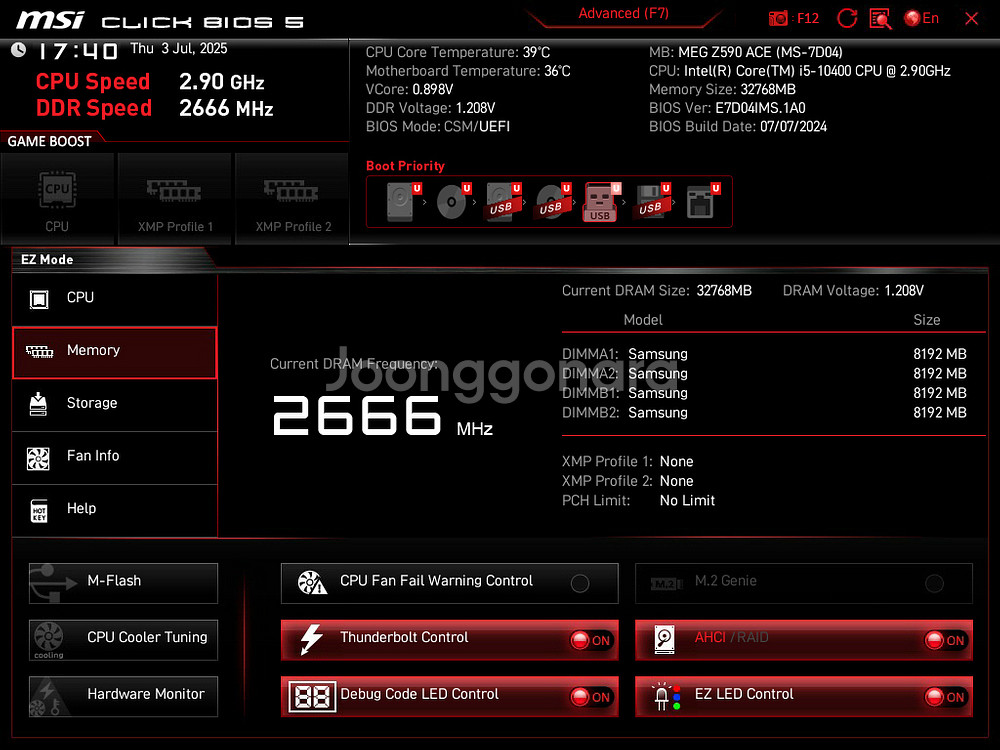Enable XMP Profile 1
This screenshot has height=750, width=1000.
tap(175, 199)
